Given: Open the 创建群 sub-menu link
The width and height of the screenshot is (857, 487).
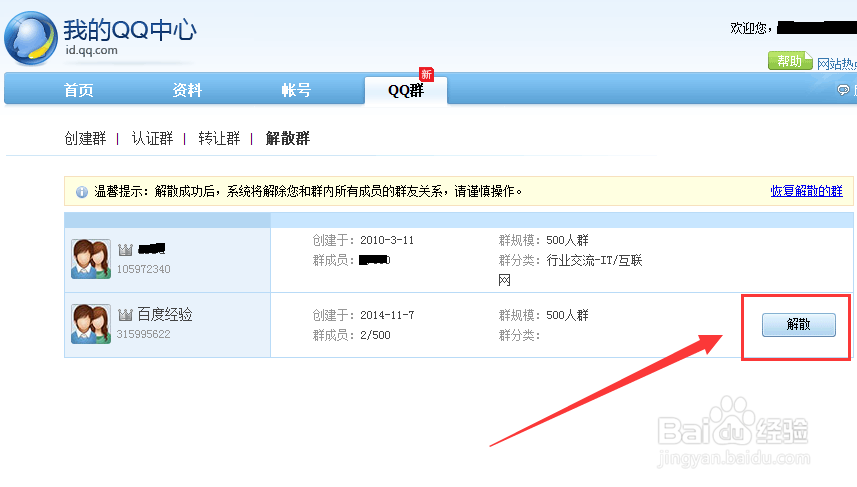Looking at the screenshot, I should pyautogui.click(x=85, y=138).
